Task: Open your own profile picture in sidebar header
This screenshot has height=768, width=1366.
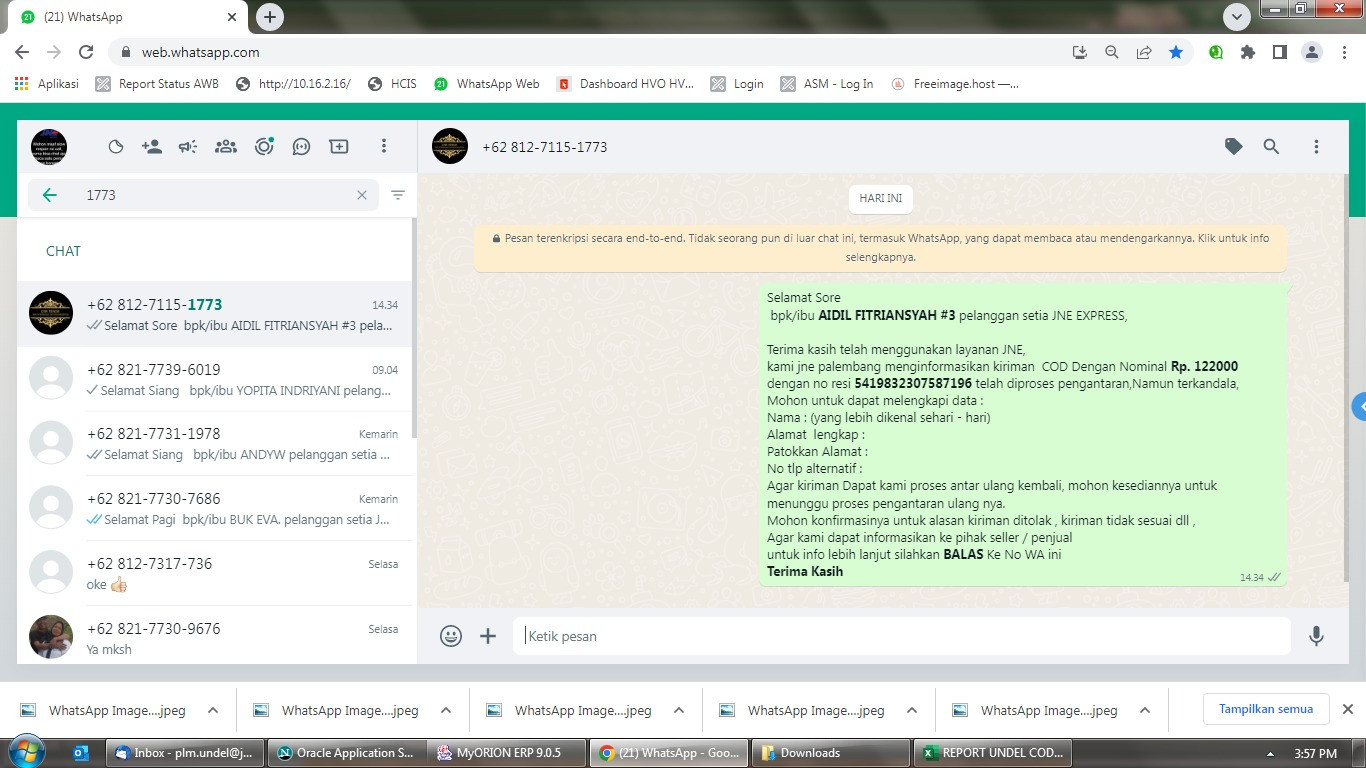Action: pyautogui.click(x=49, y=147)
